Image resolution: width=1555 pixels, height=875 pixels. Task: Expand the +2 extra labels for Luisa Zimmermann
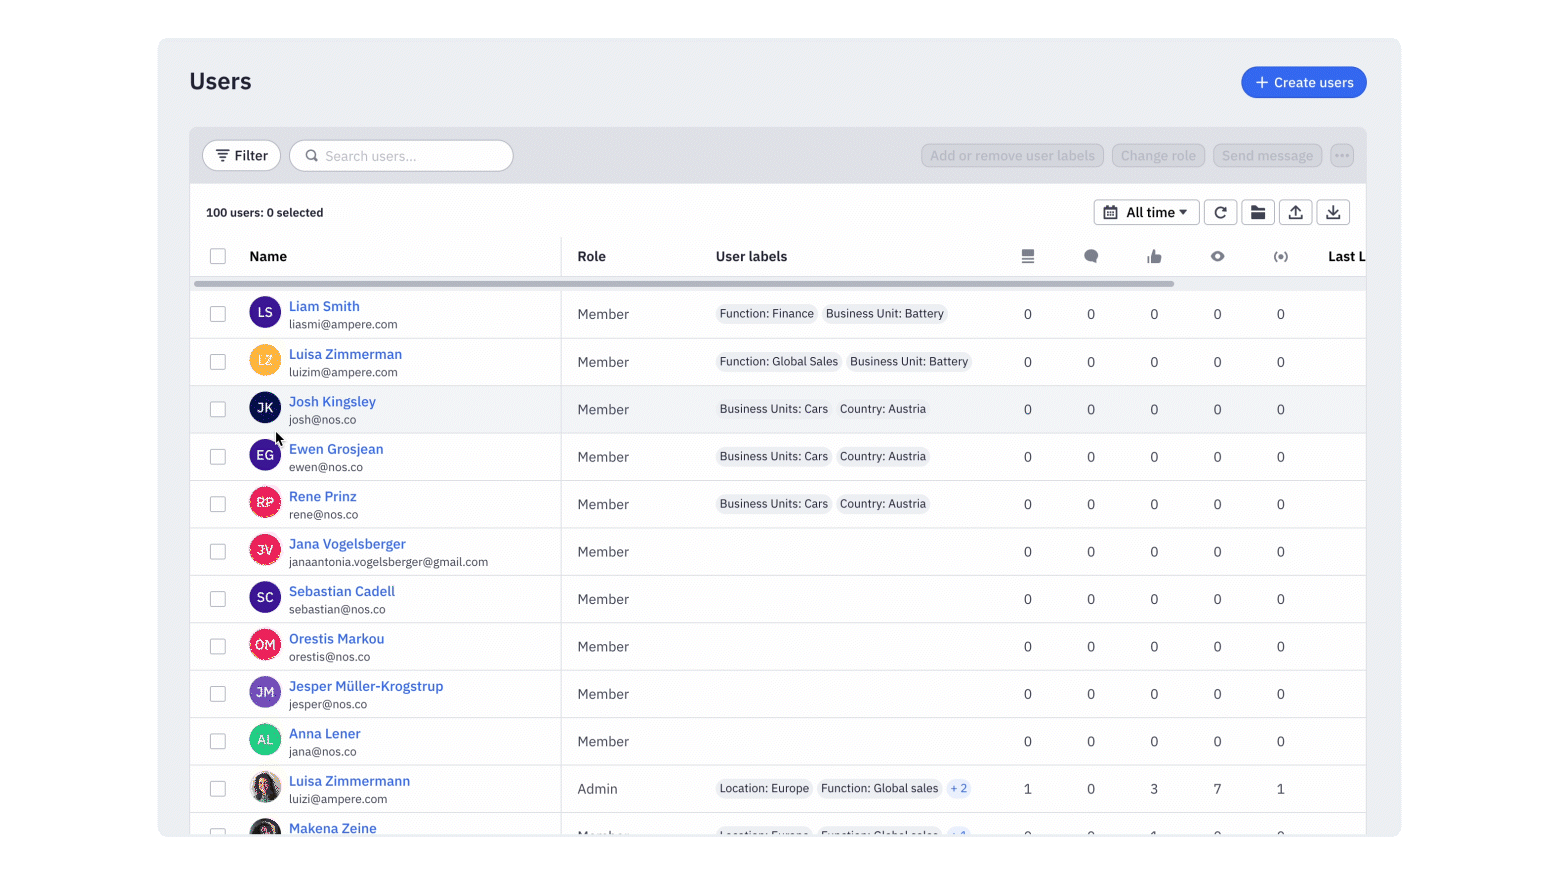click(x=958, y=789)
